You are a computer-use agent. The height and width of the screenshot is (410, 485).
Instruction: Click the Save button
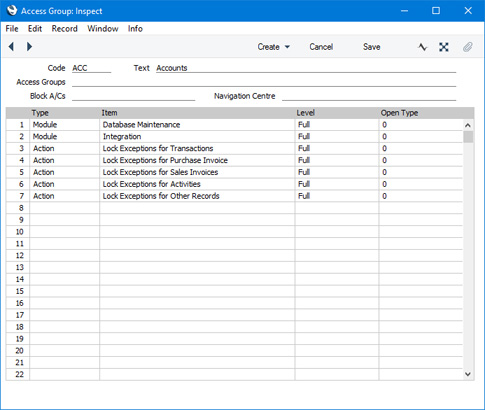pyautogui.click(x=372, y=47)
